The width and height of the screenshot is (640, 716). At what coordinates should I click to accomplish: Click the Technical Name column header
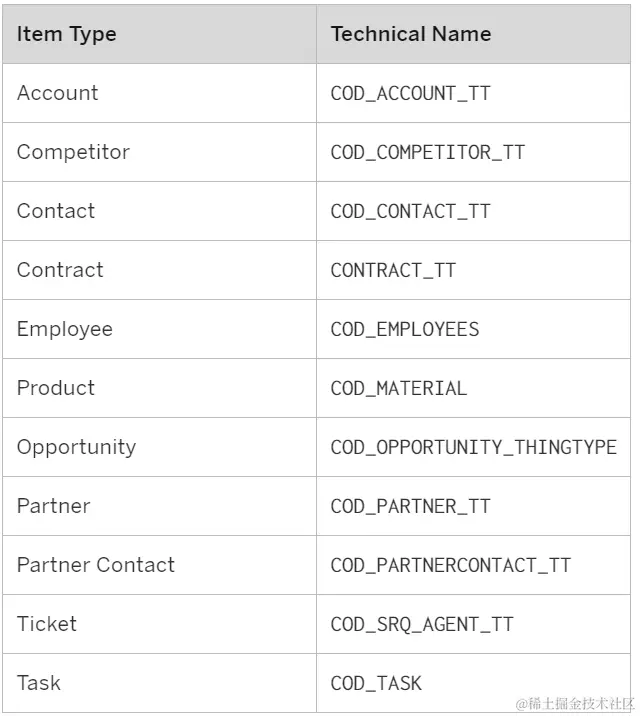tap(411, 34)
